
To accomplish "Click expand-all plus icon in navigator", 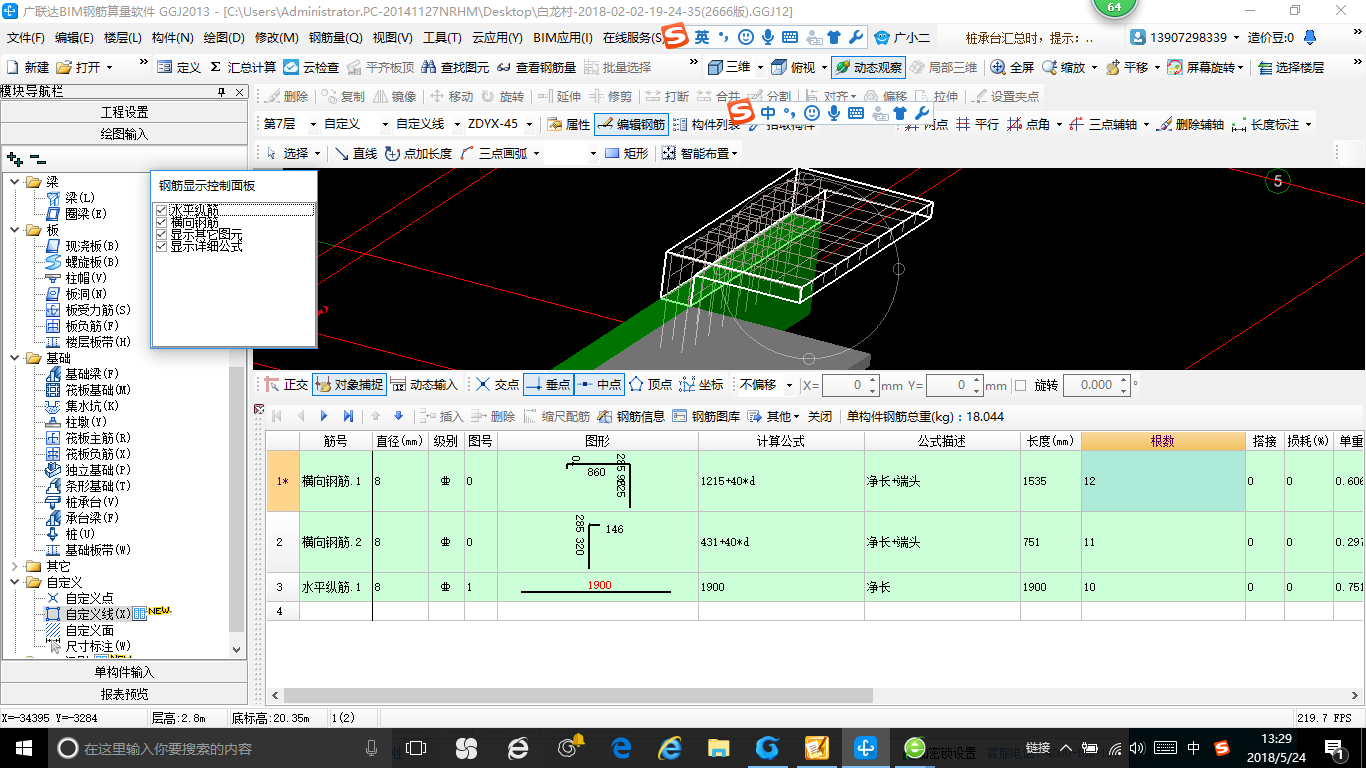I will (14, 159).
